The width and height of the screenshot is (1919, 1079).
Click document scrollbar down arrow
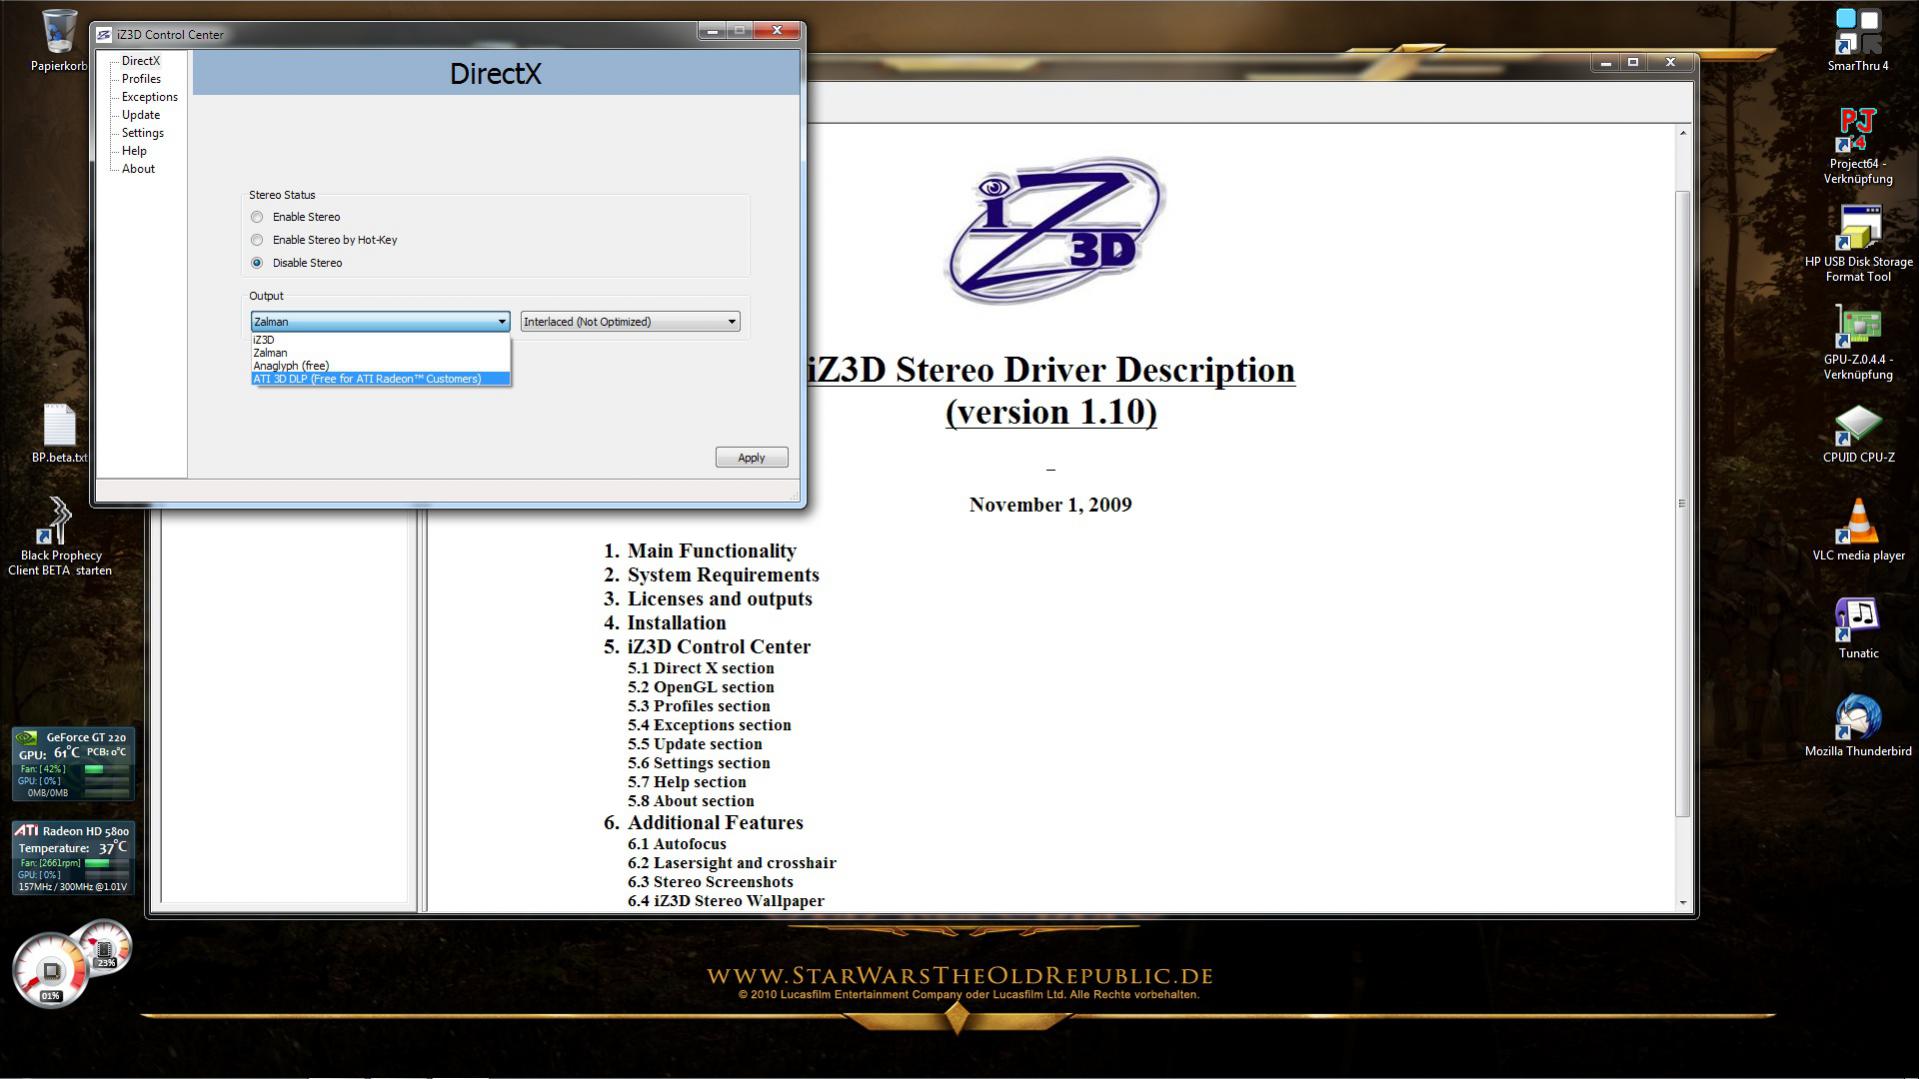pyautogui.click(x=1683, y=902)
